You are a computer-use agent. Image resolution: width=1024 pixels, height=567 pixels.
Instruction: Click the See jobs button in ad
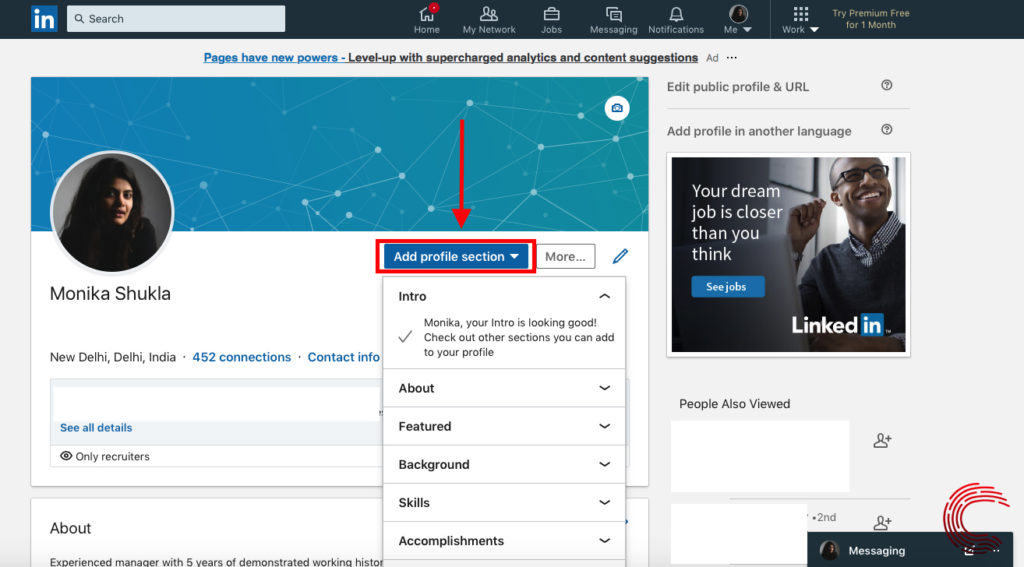728,287
